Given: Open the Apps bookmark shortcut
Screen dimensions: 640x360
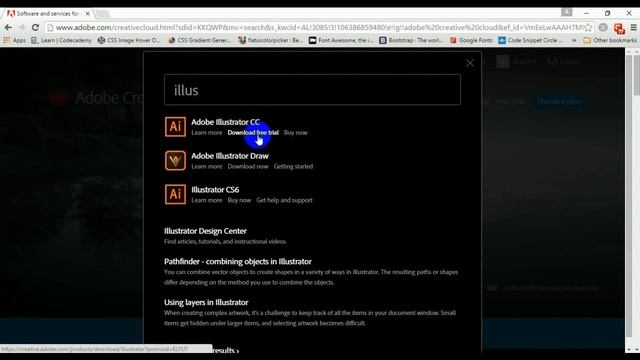Looking at the screenshot, I should click(x=15, y=40).
